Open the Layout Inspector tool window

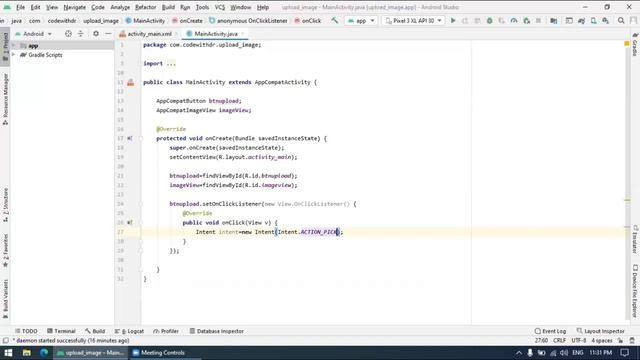click(600, 331)
